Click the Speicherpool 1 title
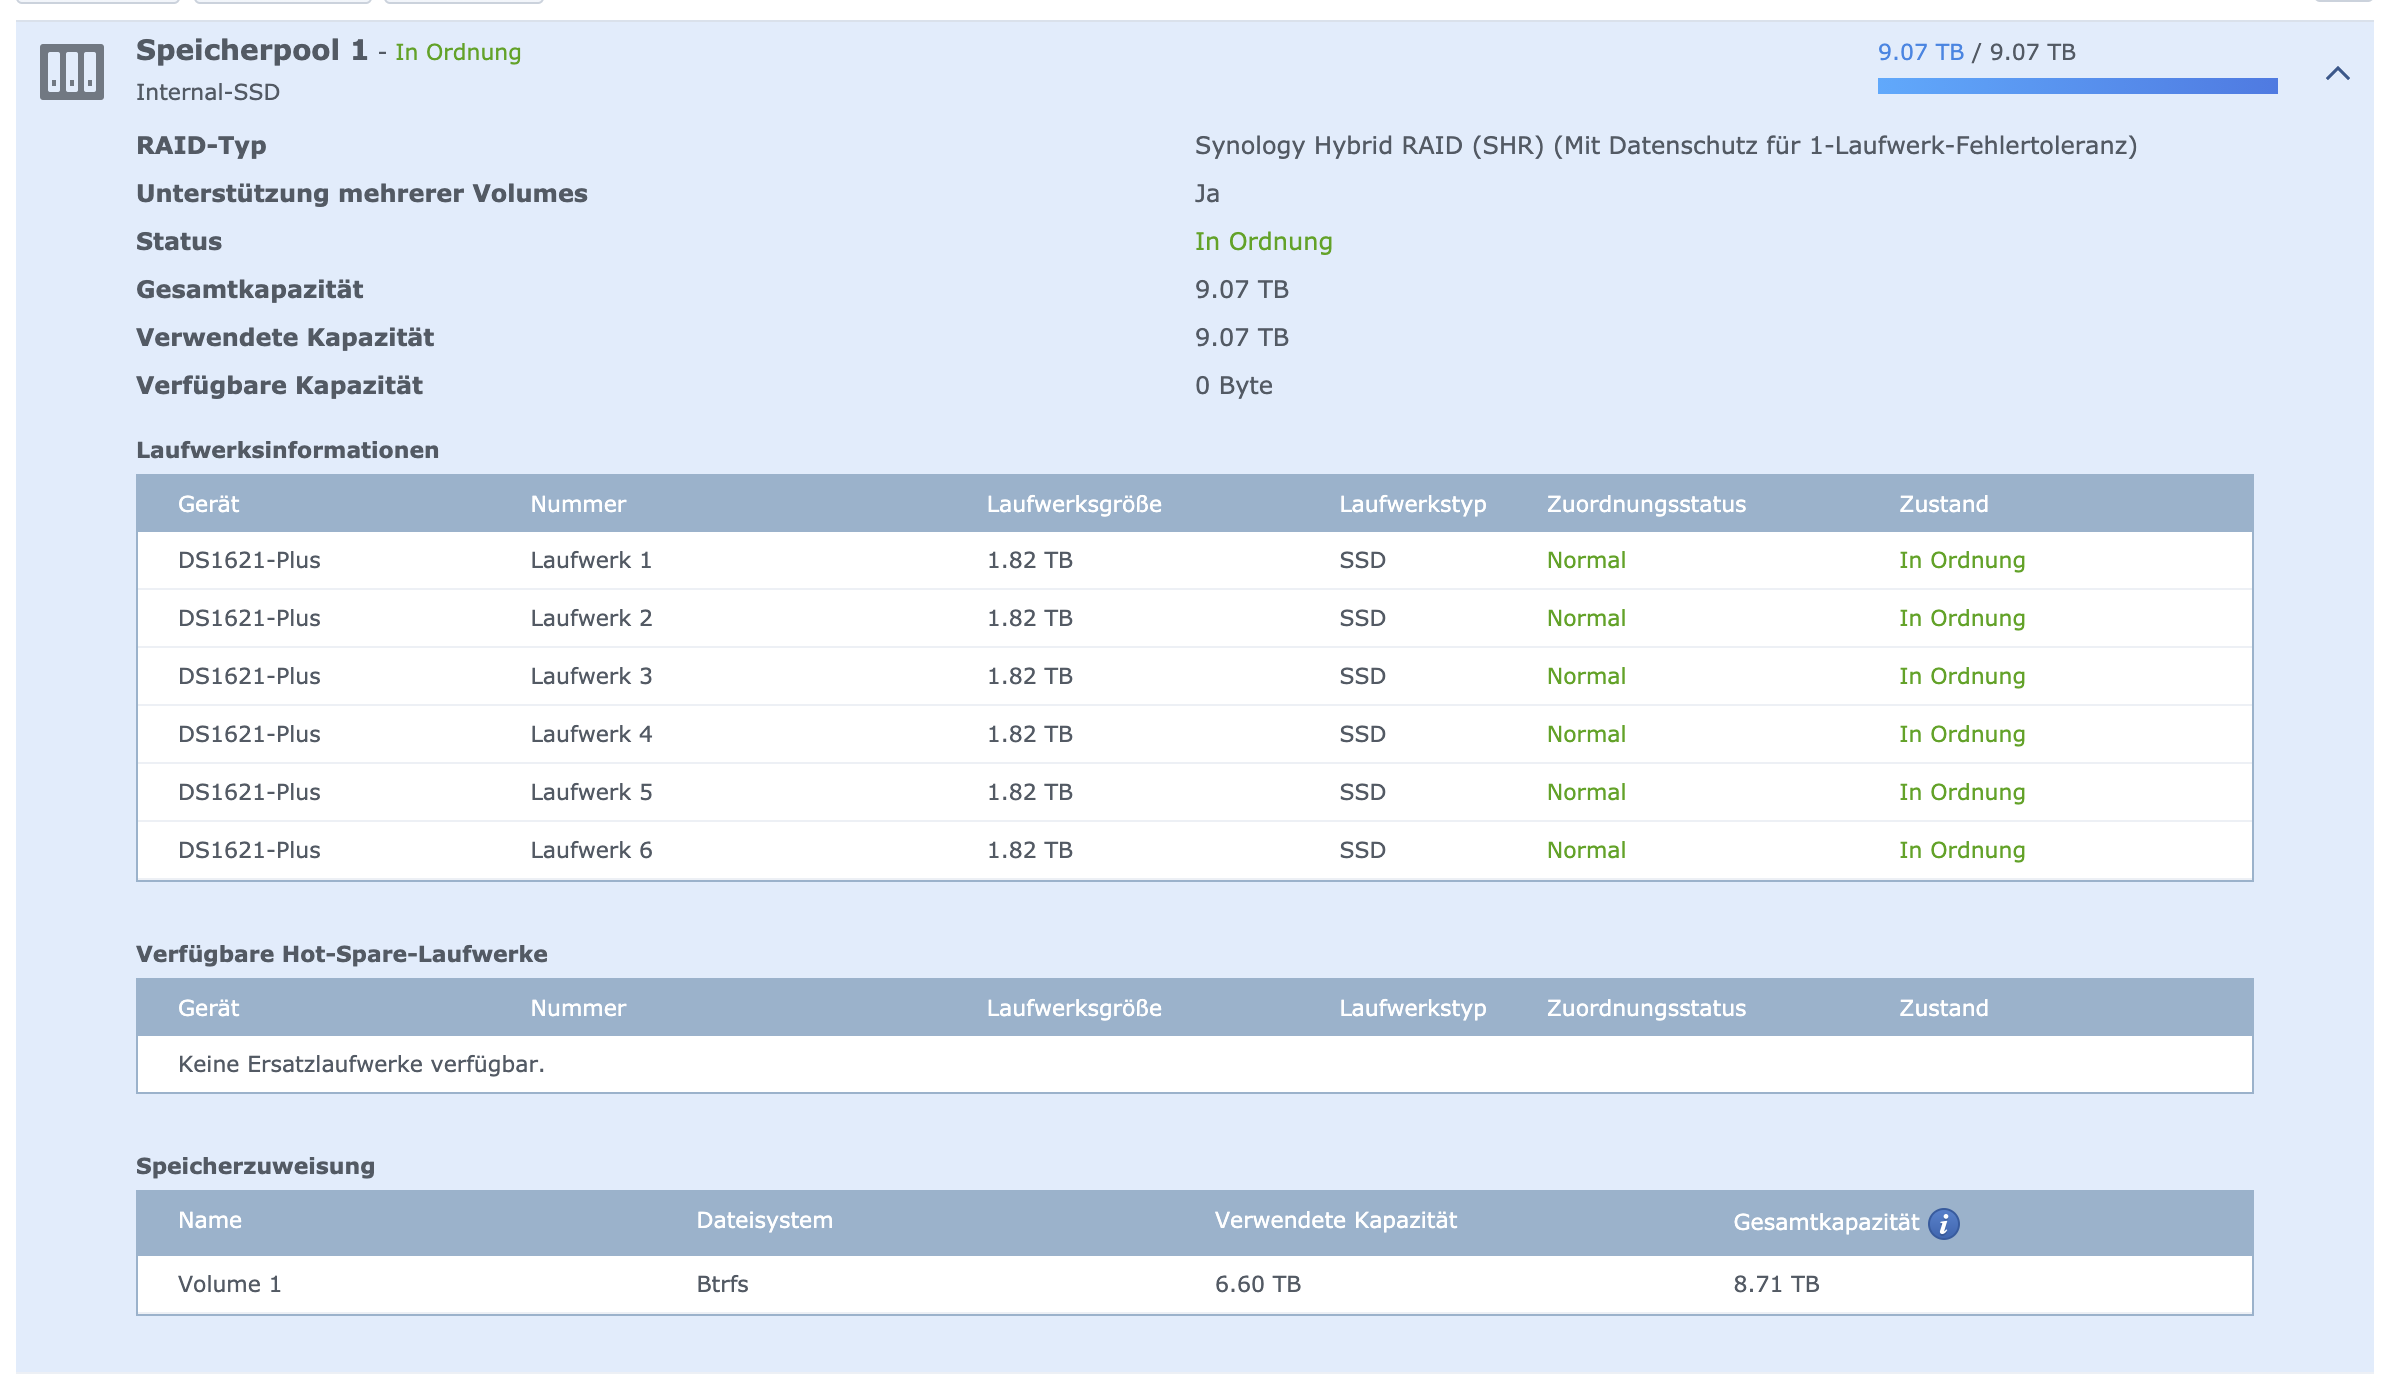Image resolution: width=2390 pixels, height=1392 pixels. pos(251,50)
